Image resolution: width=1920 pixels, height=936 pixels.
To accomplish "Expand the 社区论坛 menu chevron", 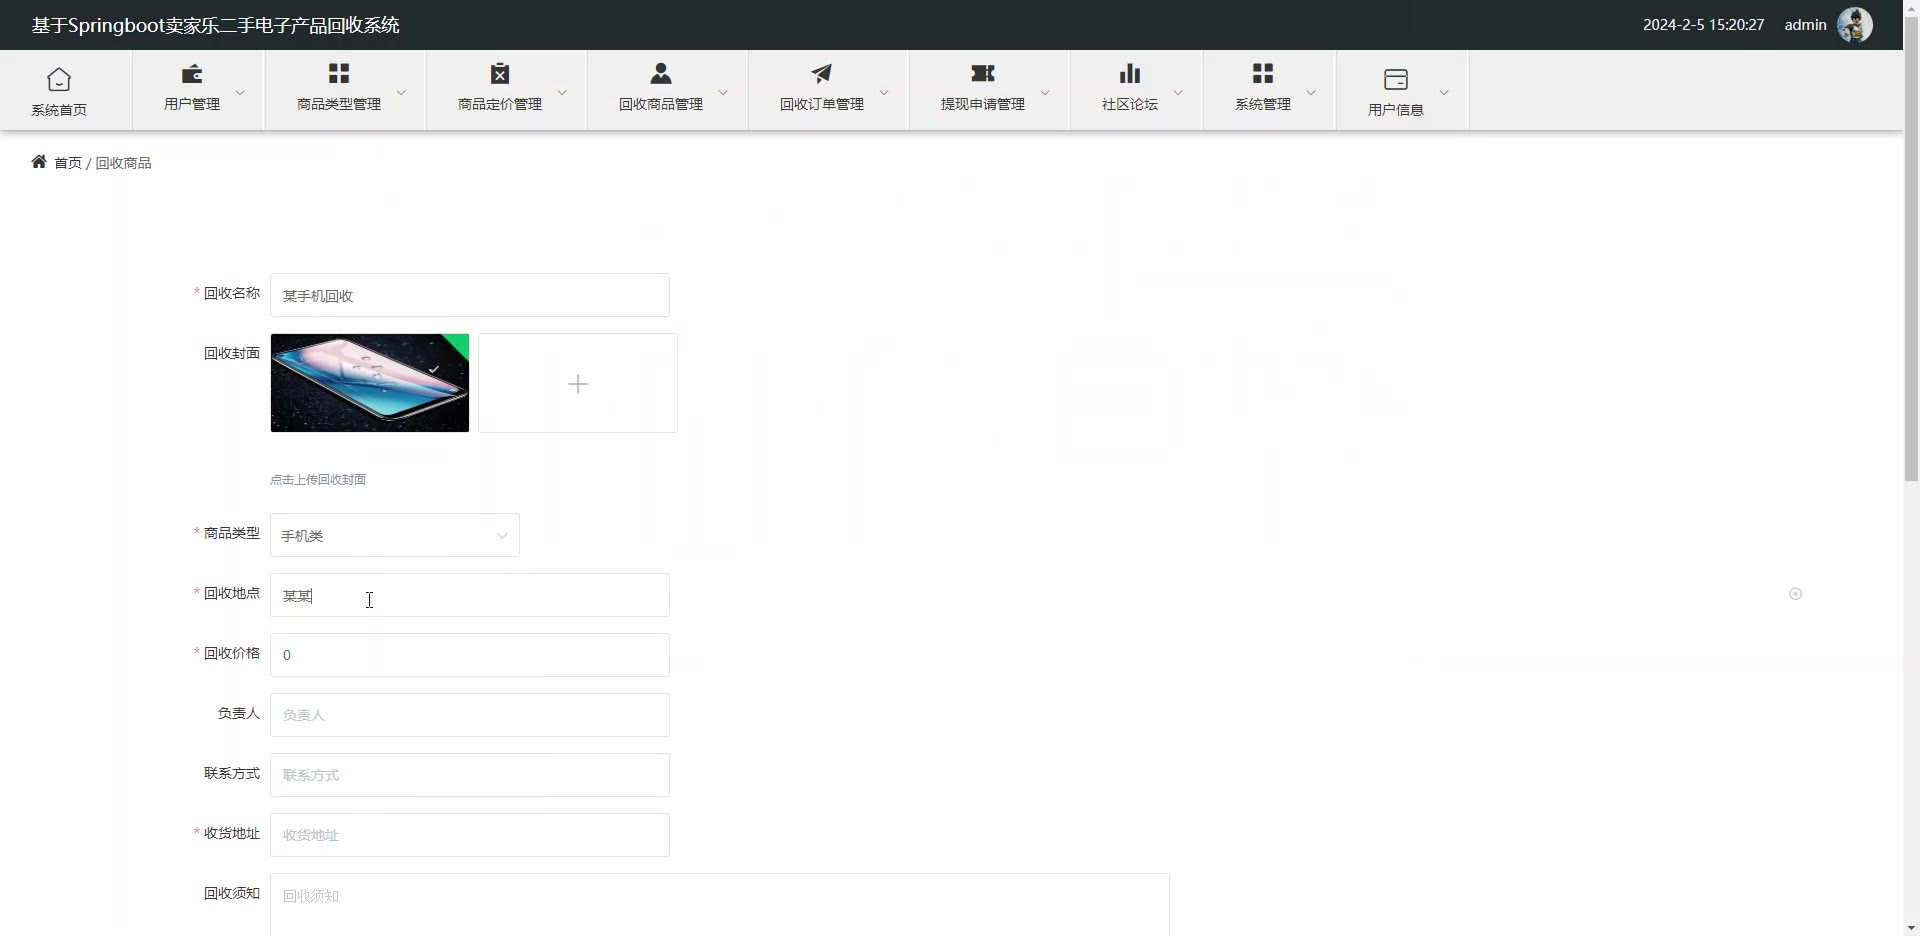I will (x=1178, y=92).
